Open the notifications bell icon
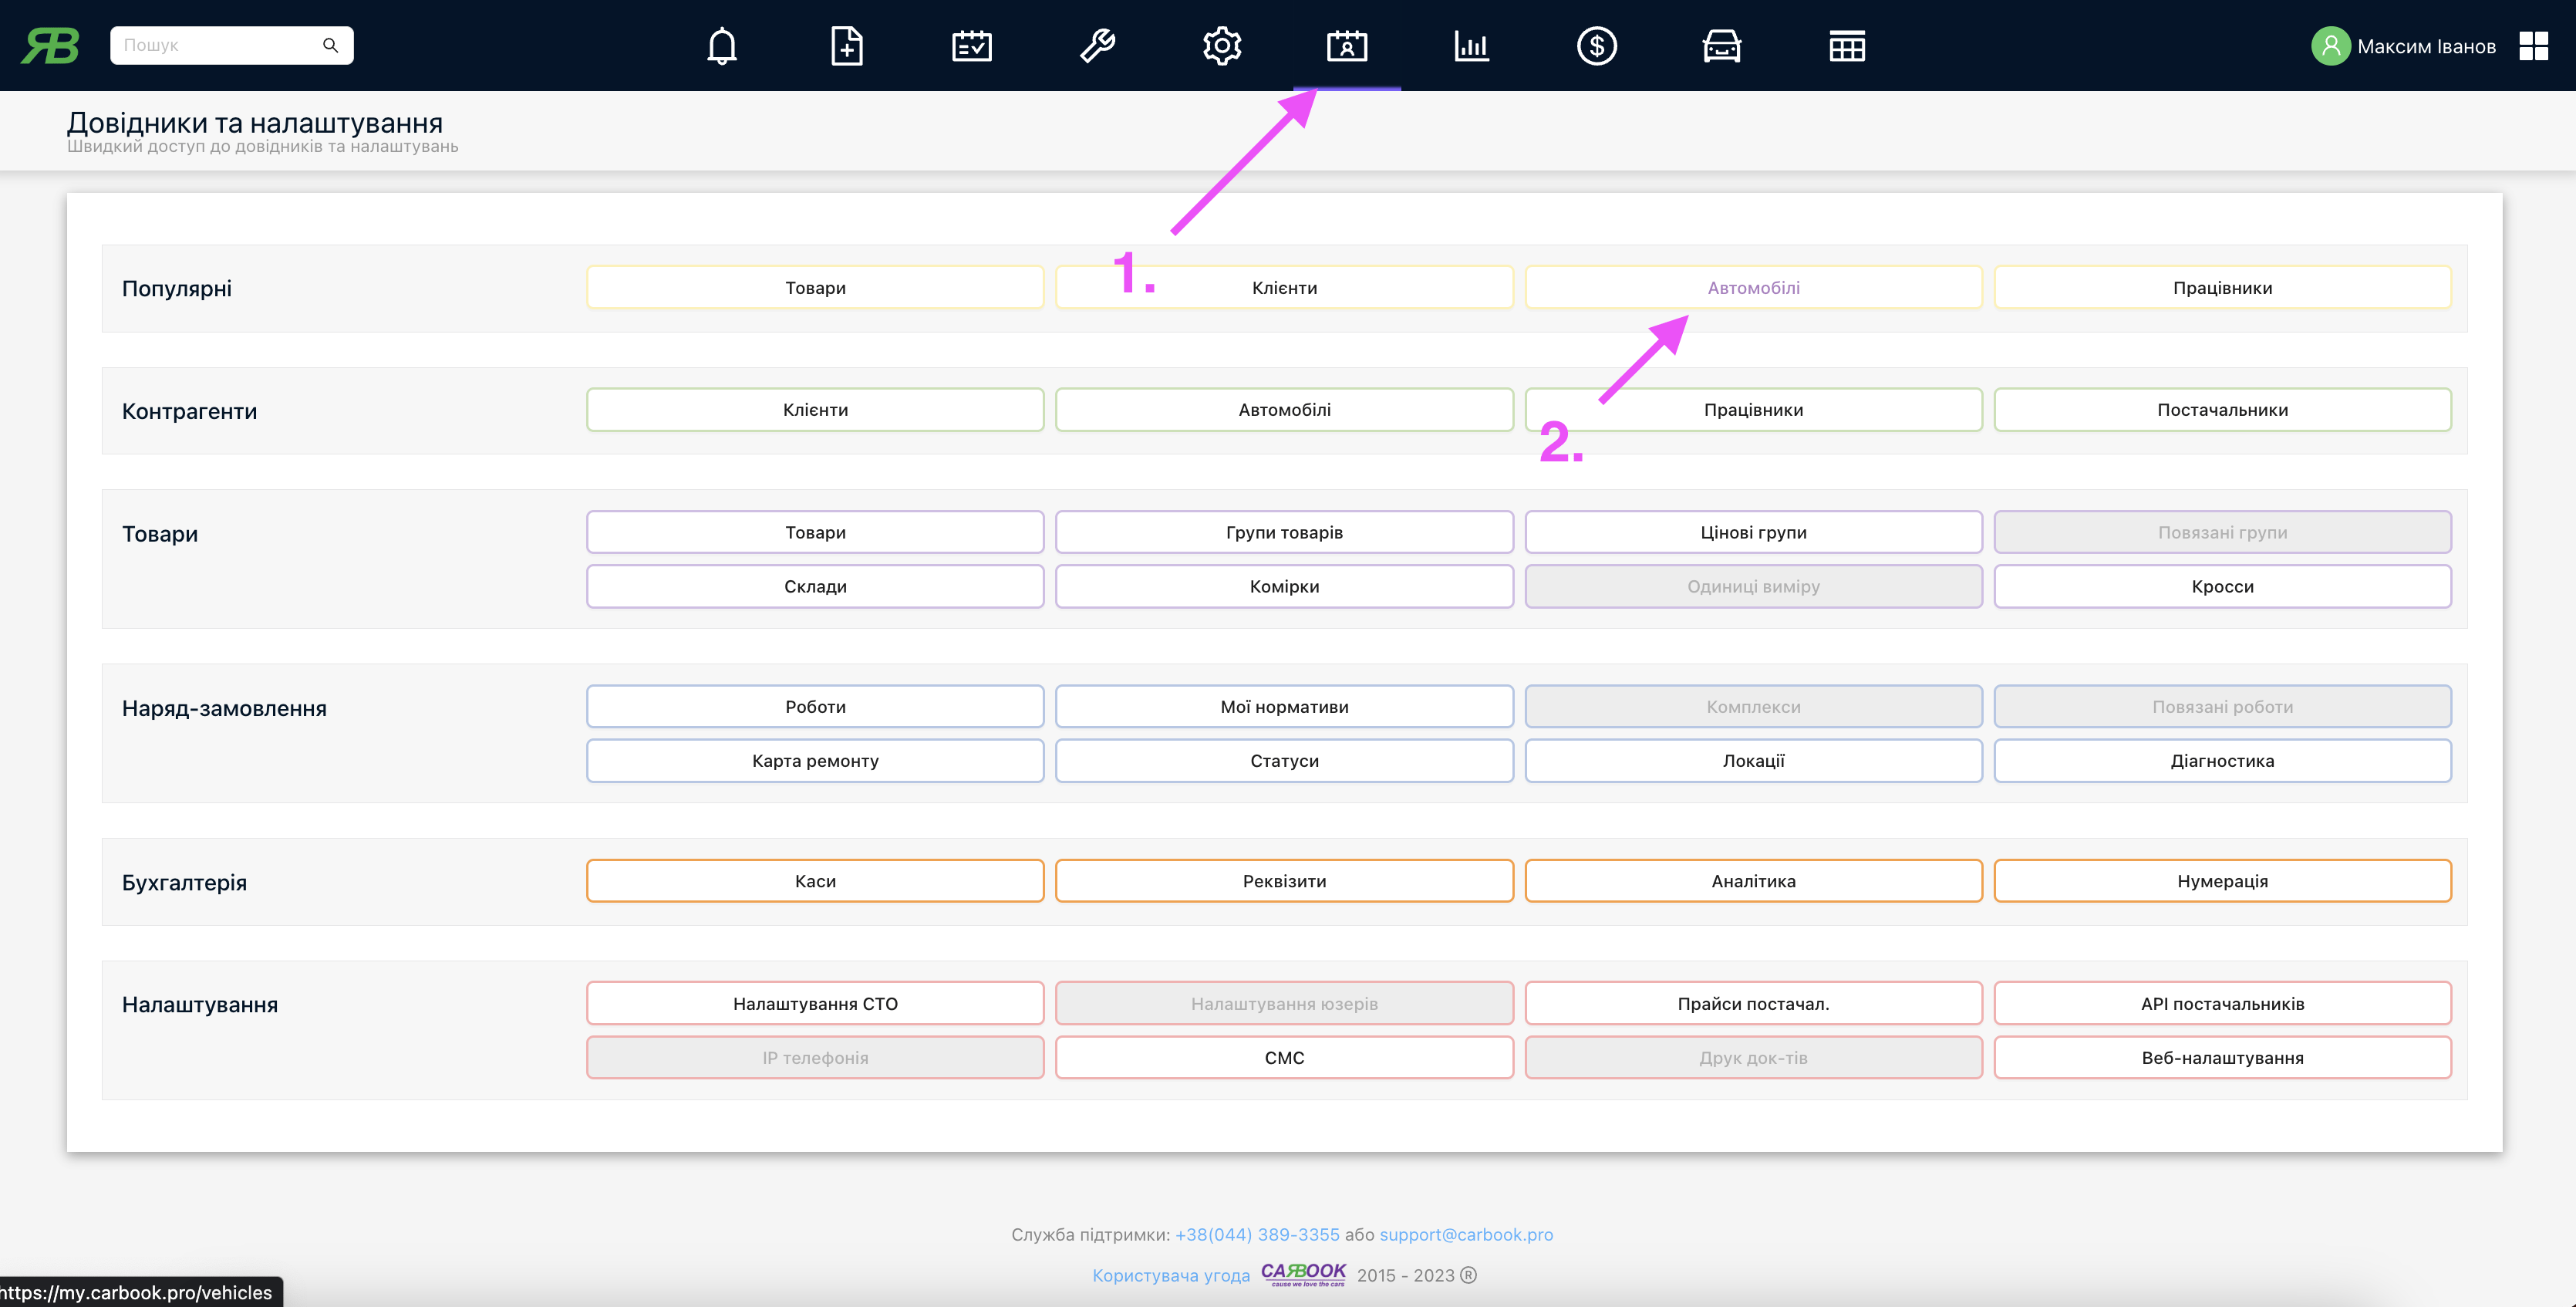The width and height of the screenshot is (2576, 1307). point(721,46)
